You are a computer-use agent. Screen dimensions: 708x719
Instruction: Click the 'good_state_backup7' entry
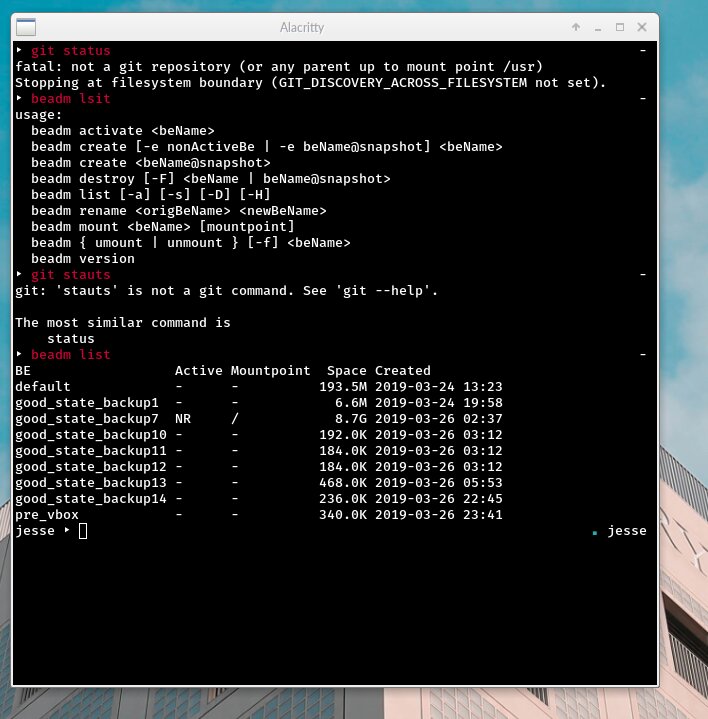87,419
